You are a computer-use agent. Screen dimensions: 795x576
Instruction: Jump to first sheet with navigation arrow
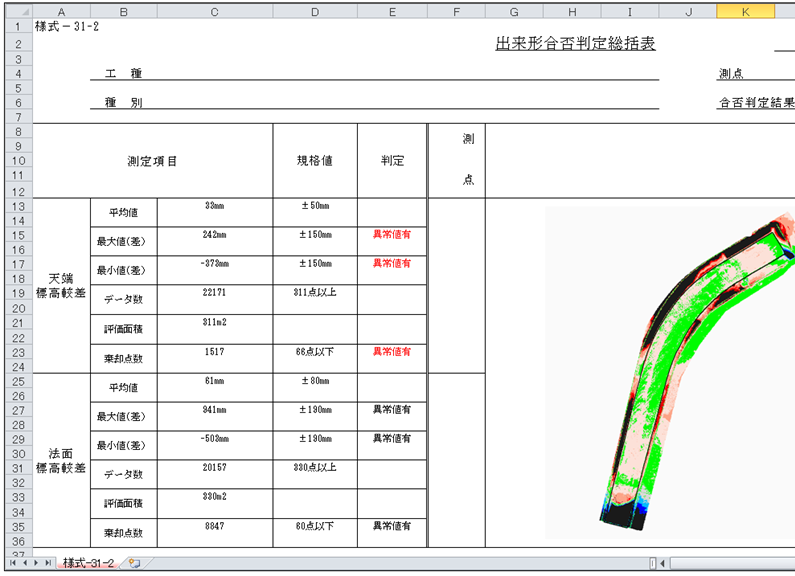(x=13, y=563)
